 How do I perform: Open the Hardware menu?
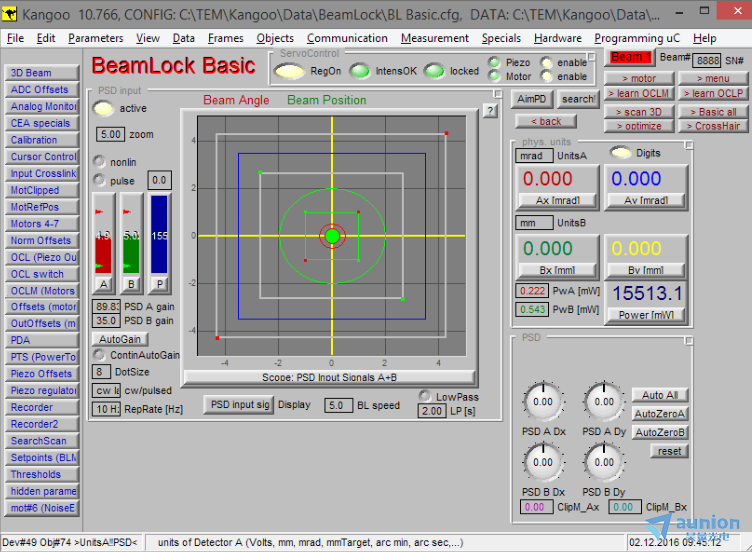point(557,38)
